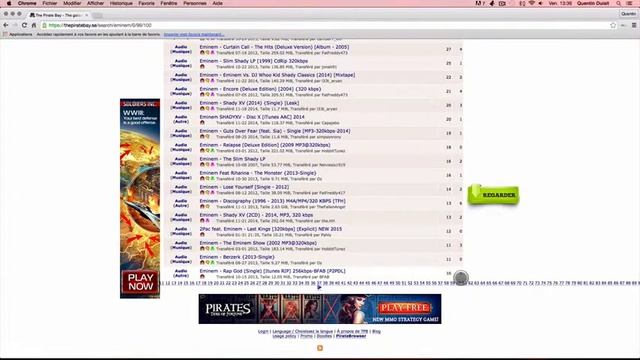Open Eminem - Curtain Call The Hits torrent
This screenshot has width=640, height=360.
click(x=274, y=47)
